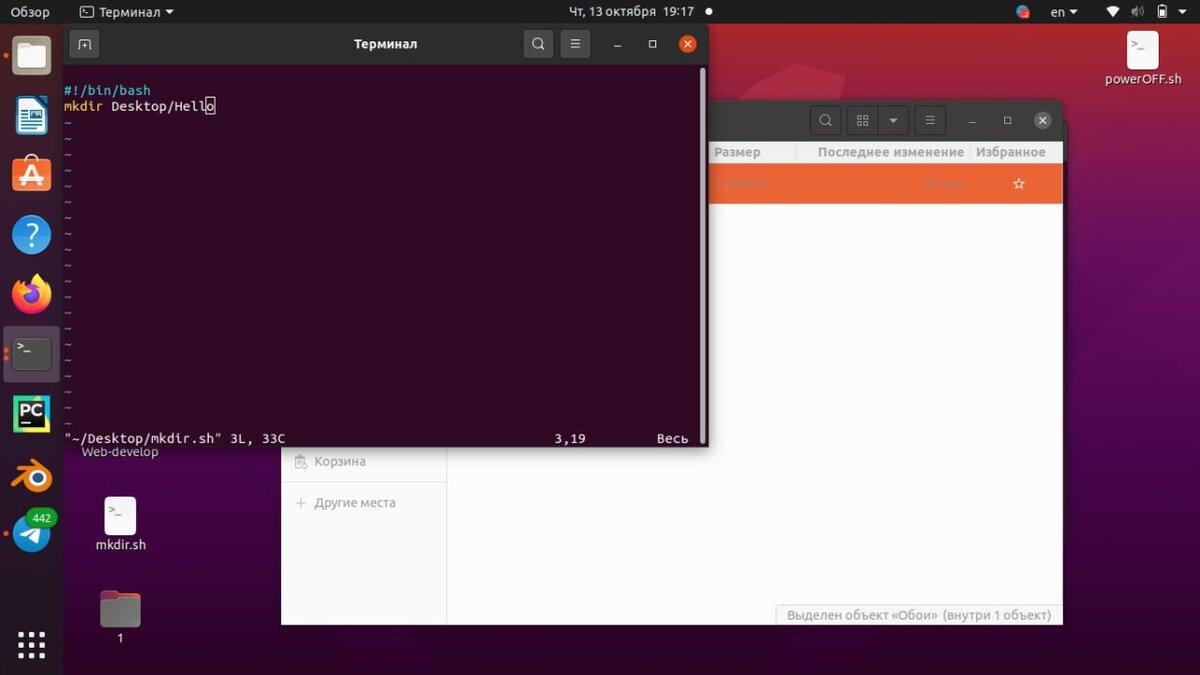The image size is (1200, 675).
Task: Click the #!/bin/bash line in vim
Action: 107,90
